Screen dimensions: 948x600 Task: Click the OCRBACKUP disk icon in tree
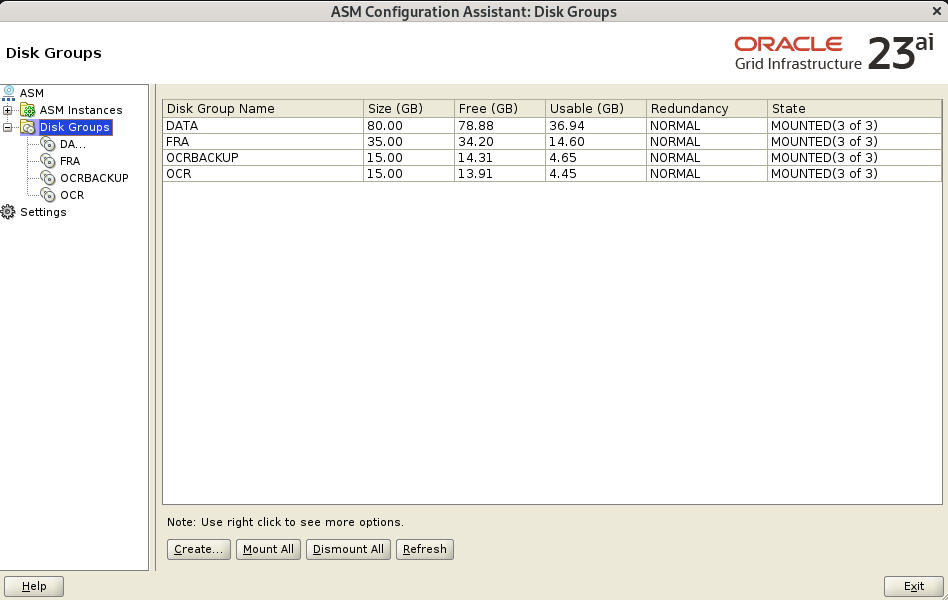coord(48,178)
